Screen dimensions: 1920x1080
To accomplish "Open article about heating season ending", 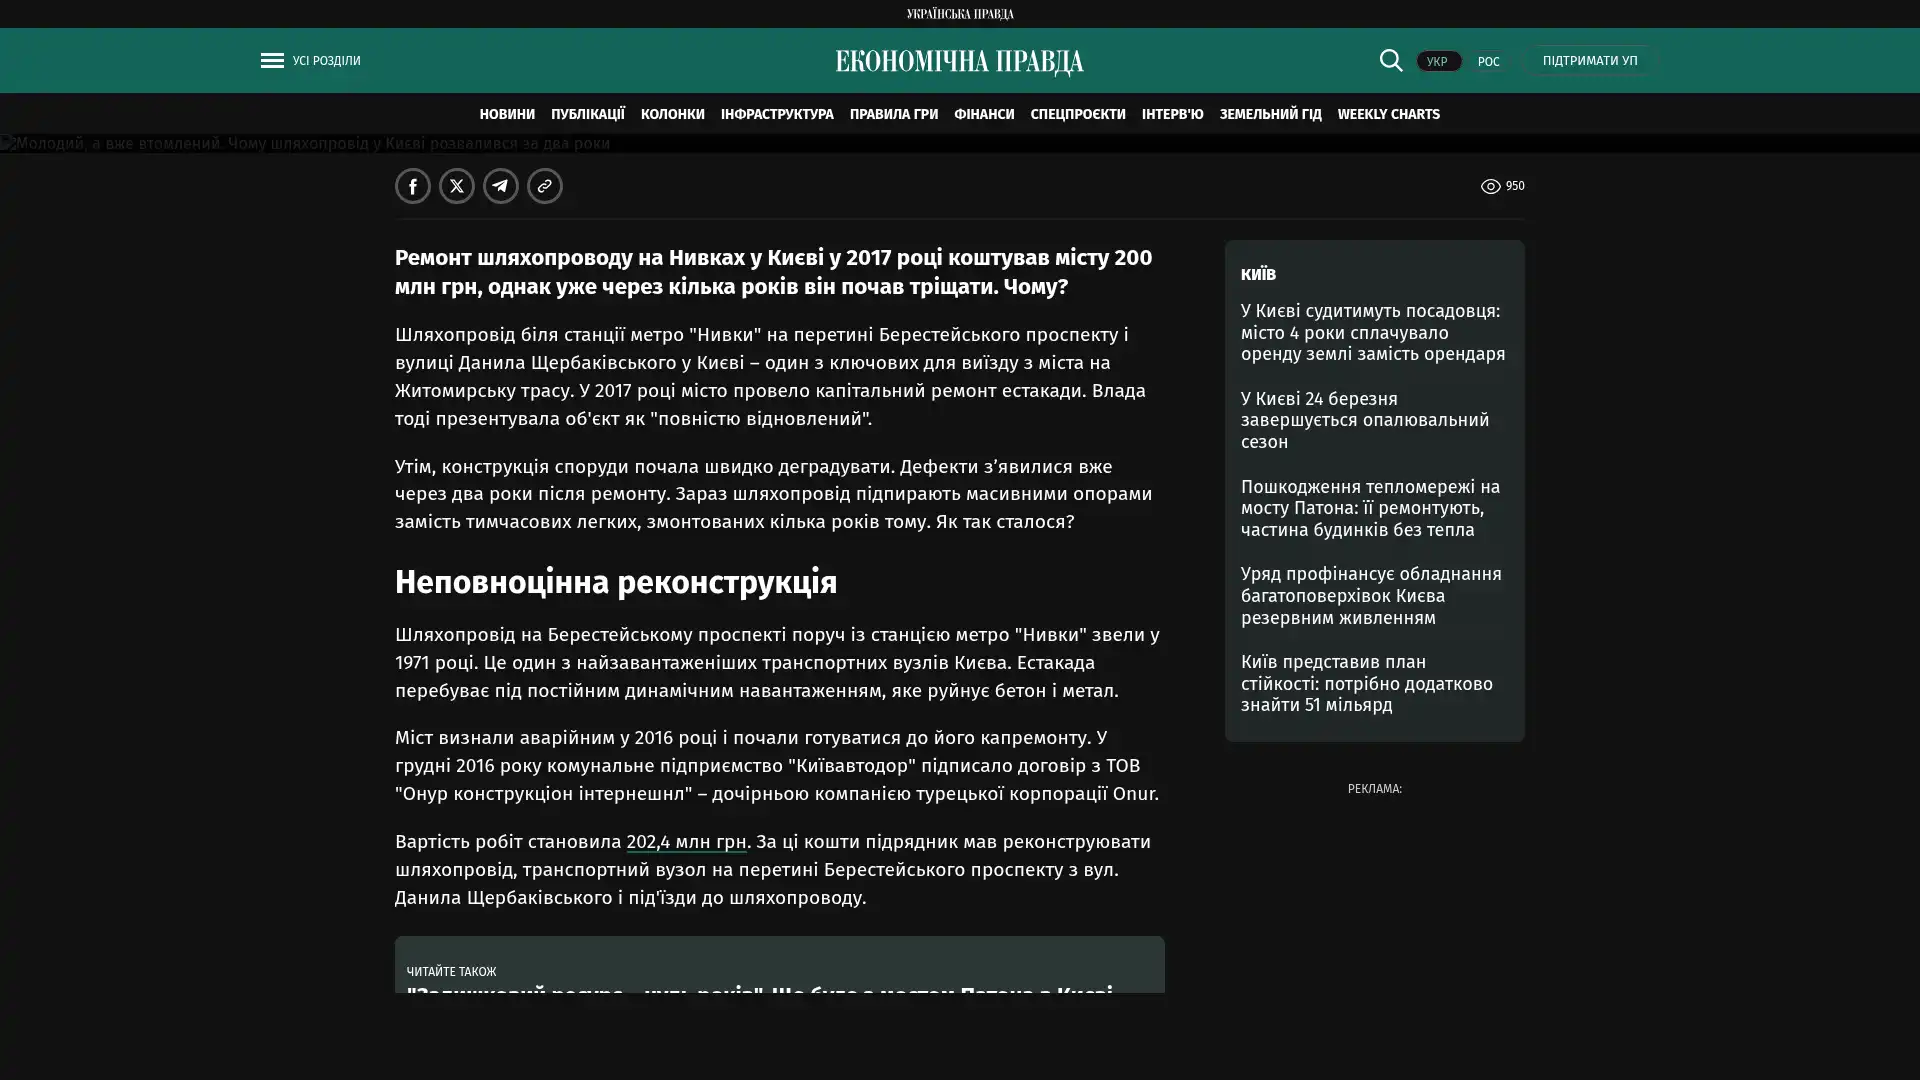I will [x=1364, y=420].
